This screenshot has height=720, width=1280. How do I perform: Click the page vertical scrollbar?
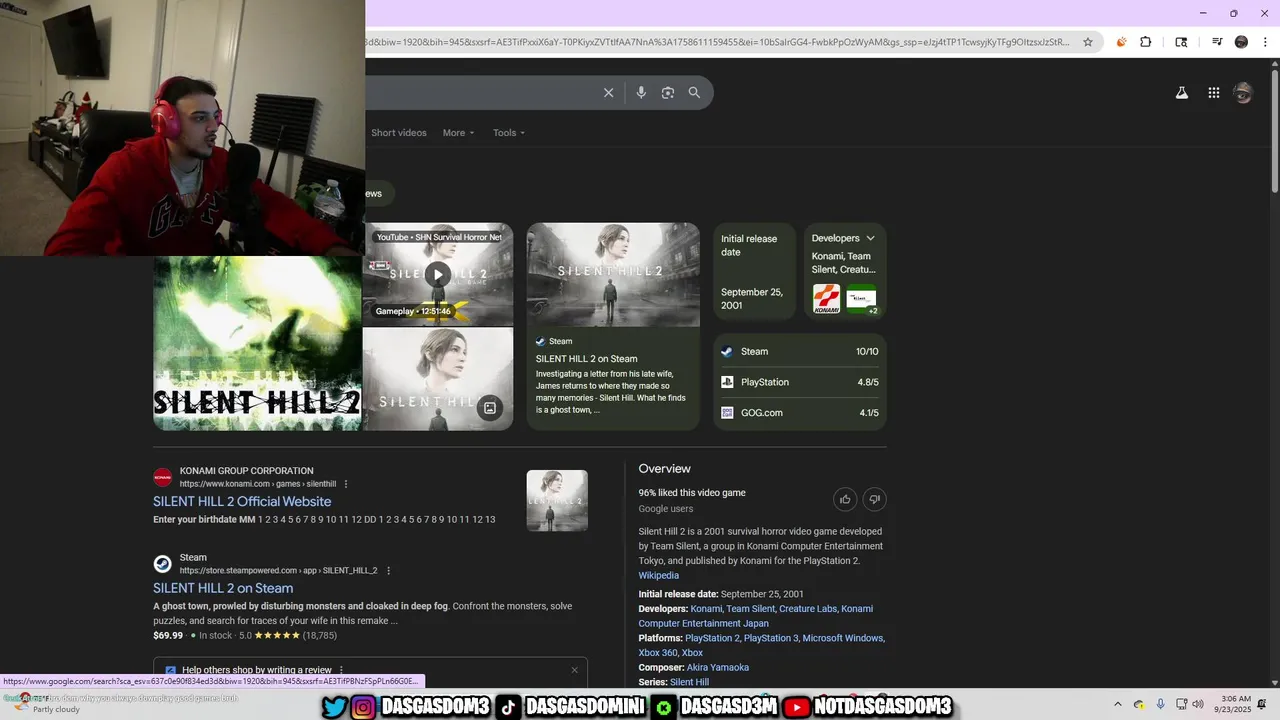tap(1274, 130)
